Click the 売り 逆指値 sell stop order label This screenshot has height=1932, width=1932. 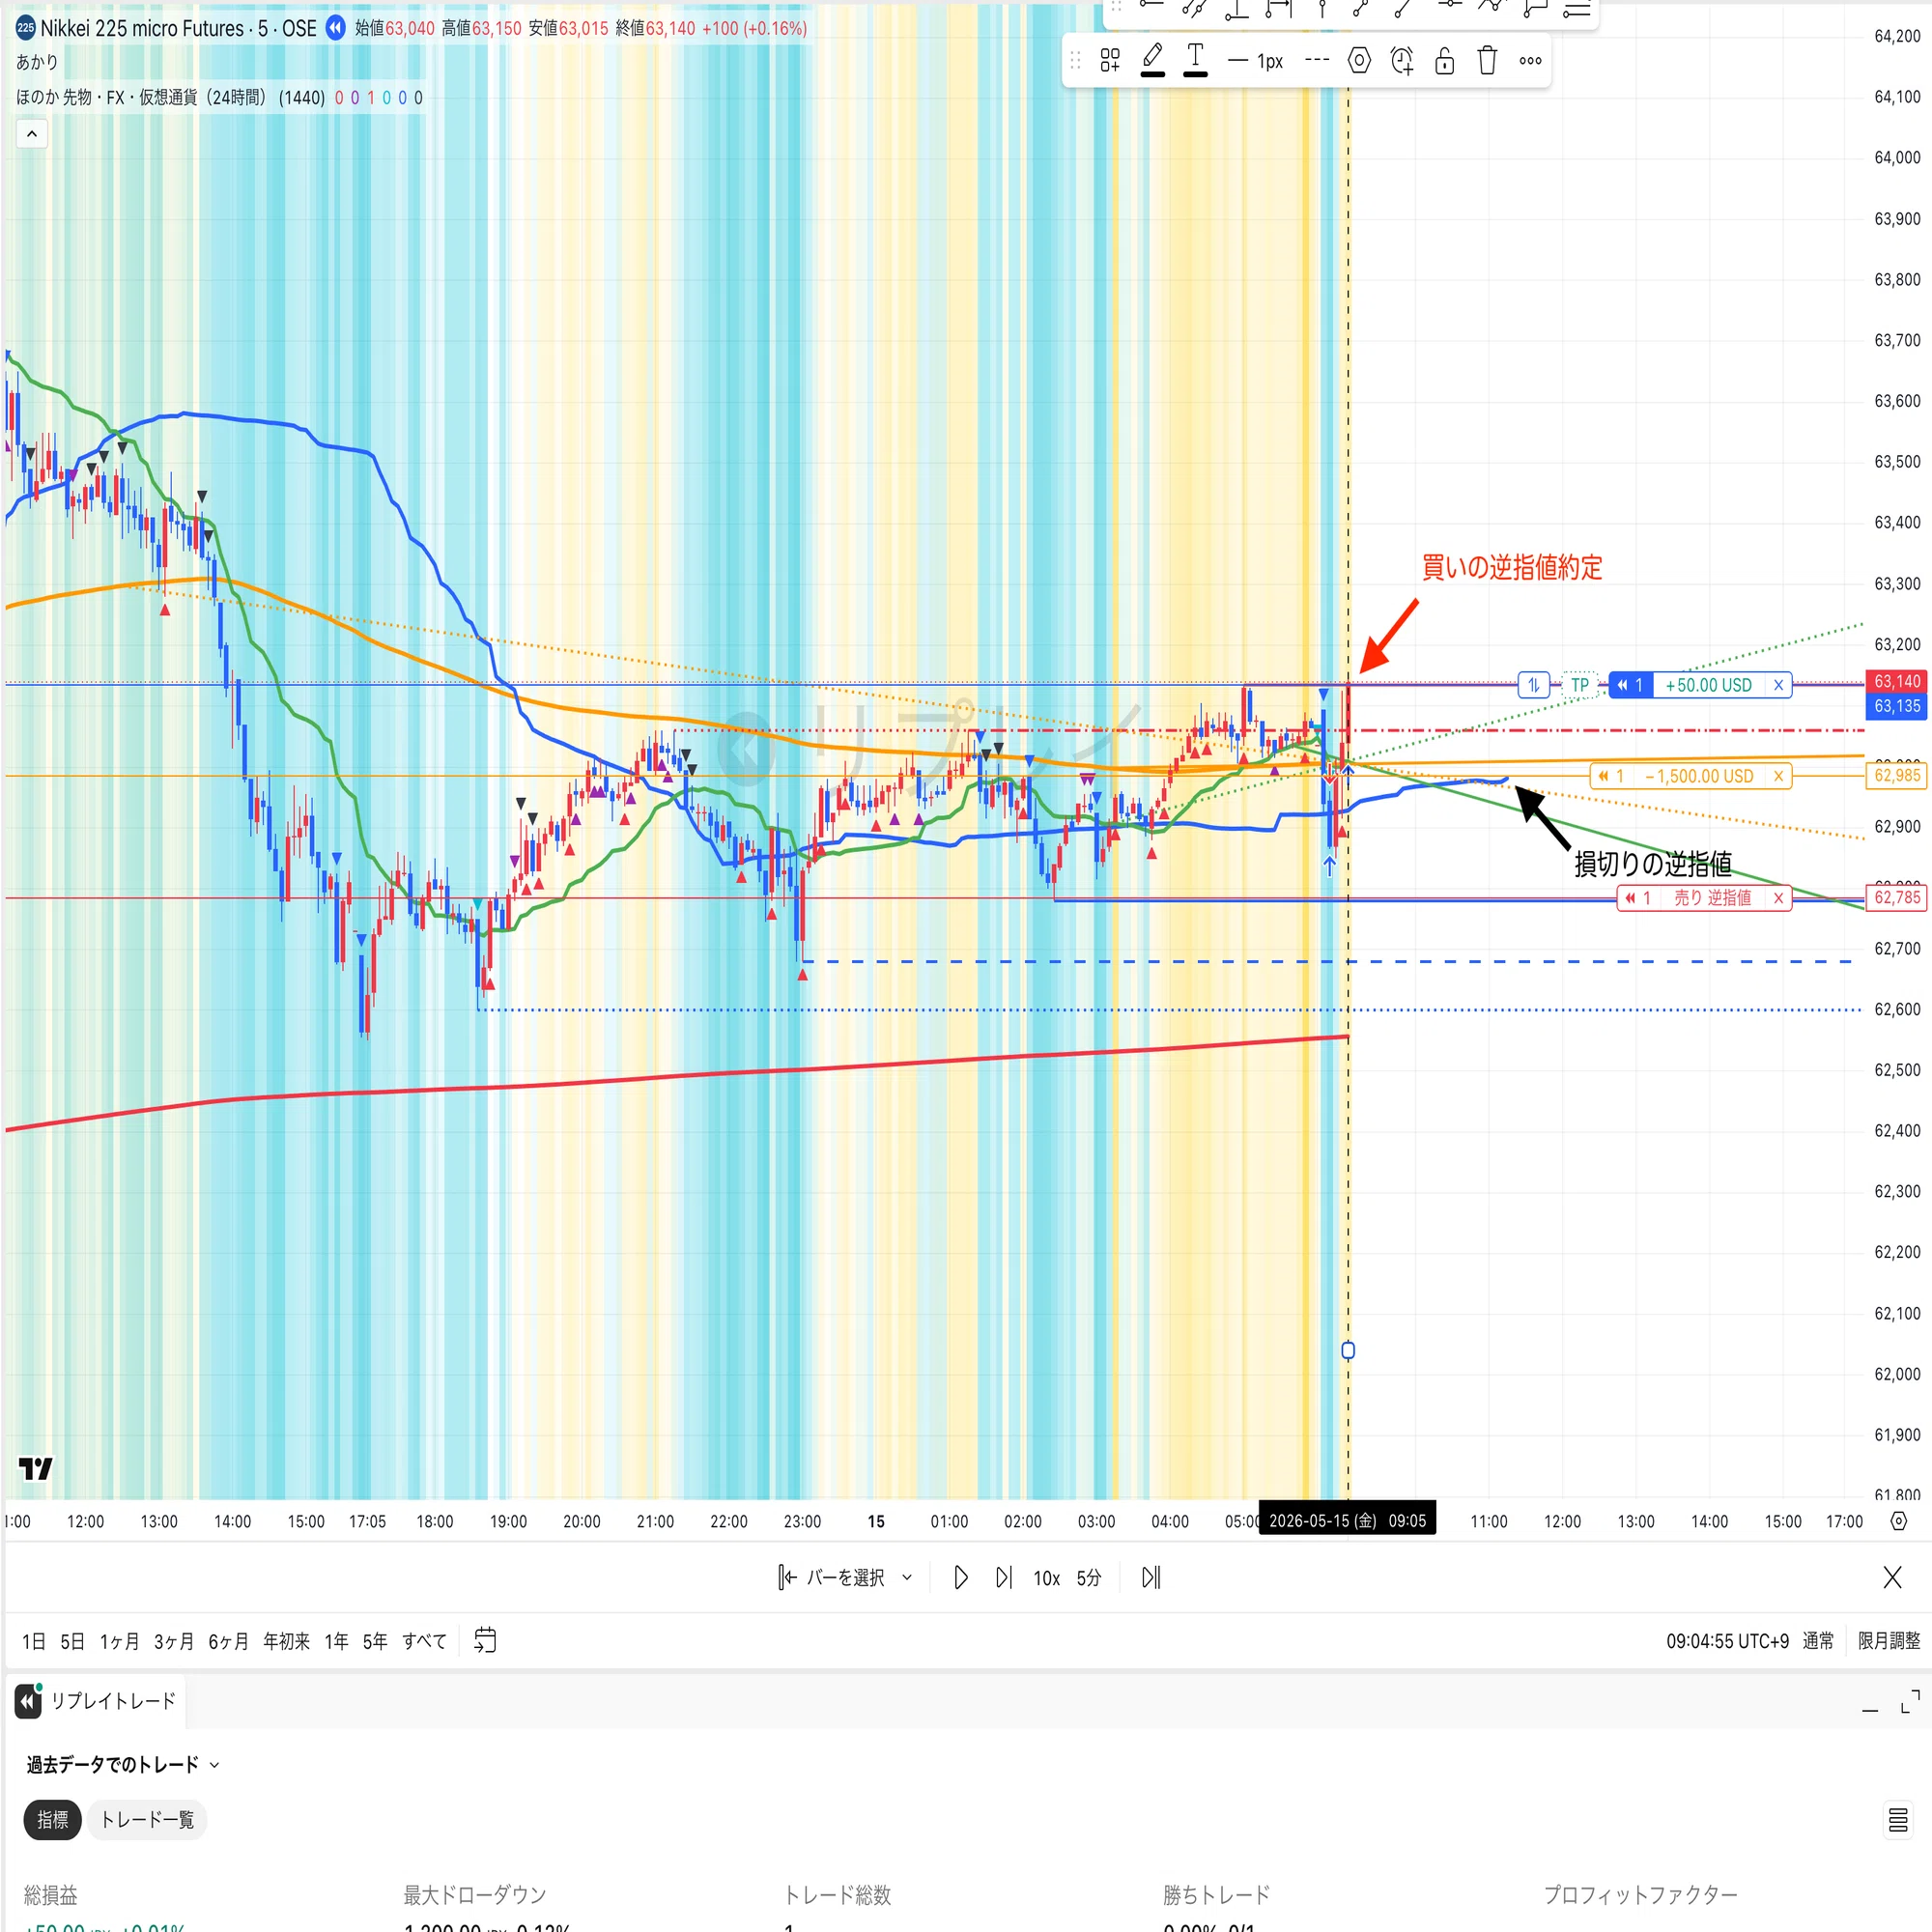tap(1712, 898)
